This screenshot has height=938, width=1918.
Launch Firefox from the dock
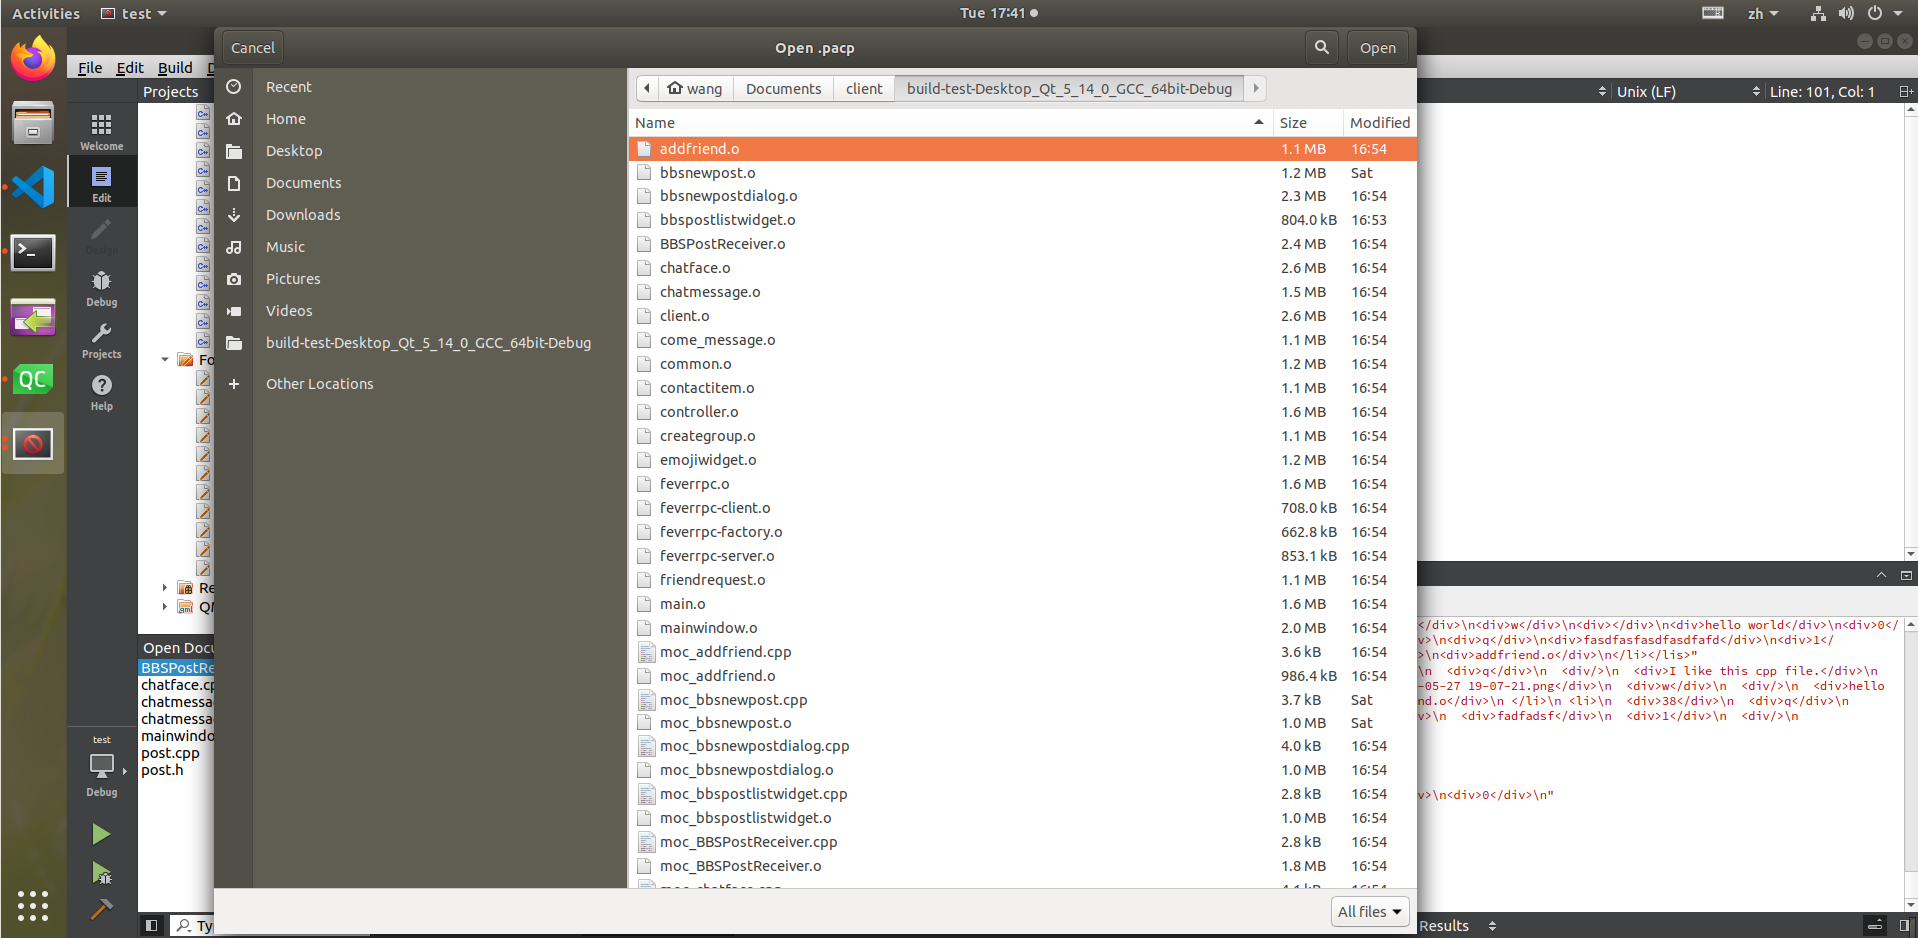click(33, 59)
